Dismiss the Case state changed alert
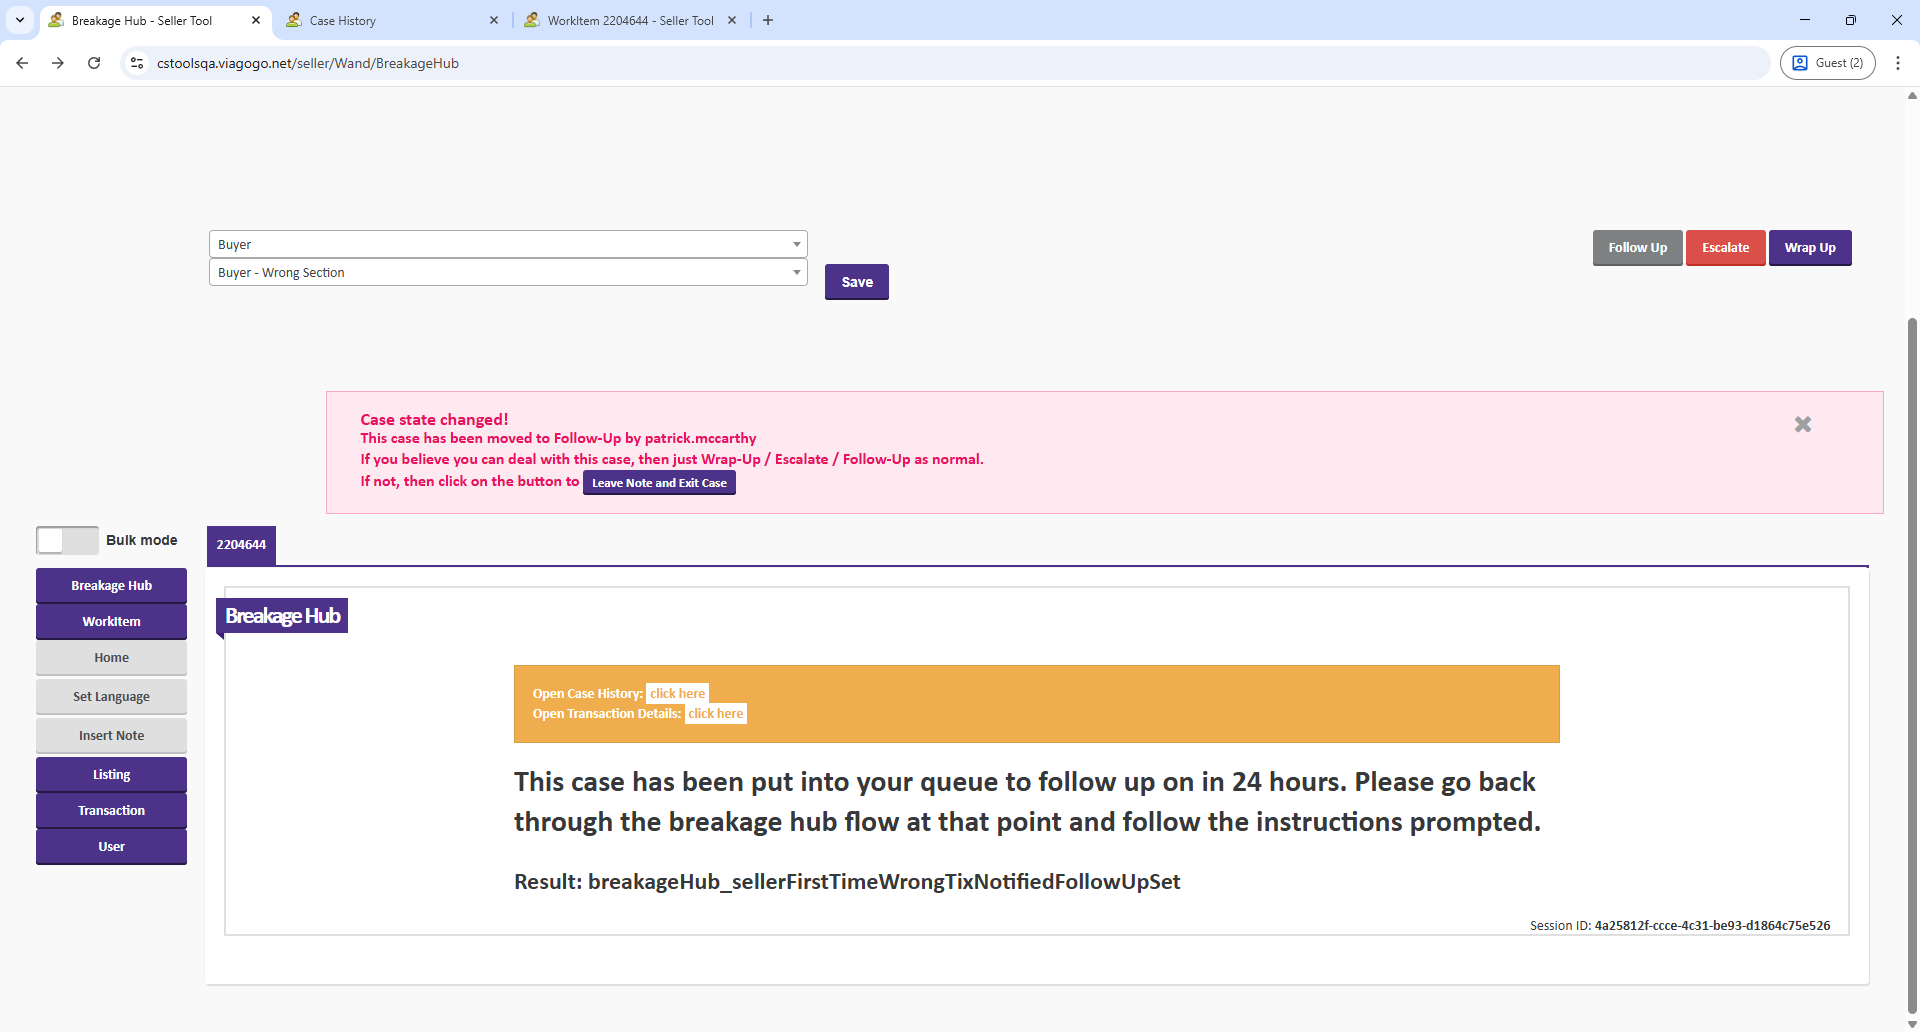Image resolution: width=1920 pixels, height=1032 pixels. click(1802, 425)
